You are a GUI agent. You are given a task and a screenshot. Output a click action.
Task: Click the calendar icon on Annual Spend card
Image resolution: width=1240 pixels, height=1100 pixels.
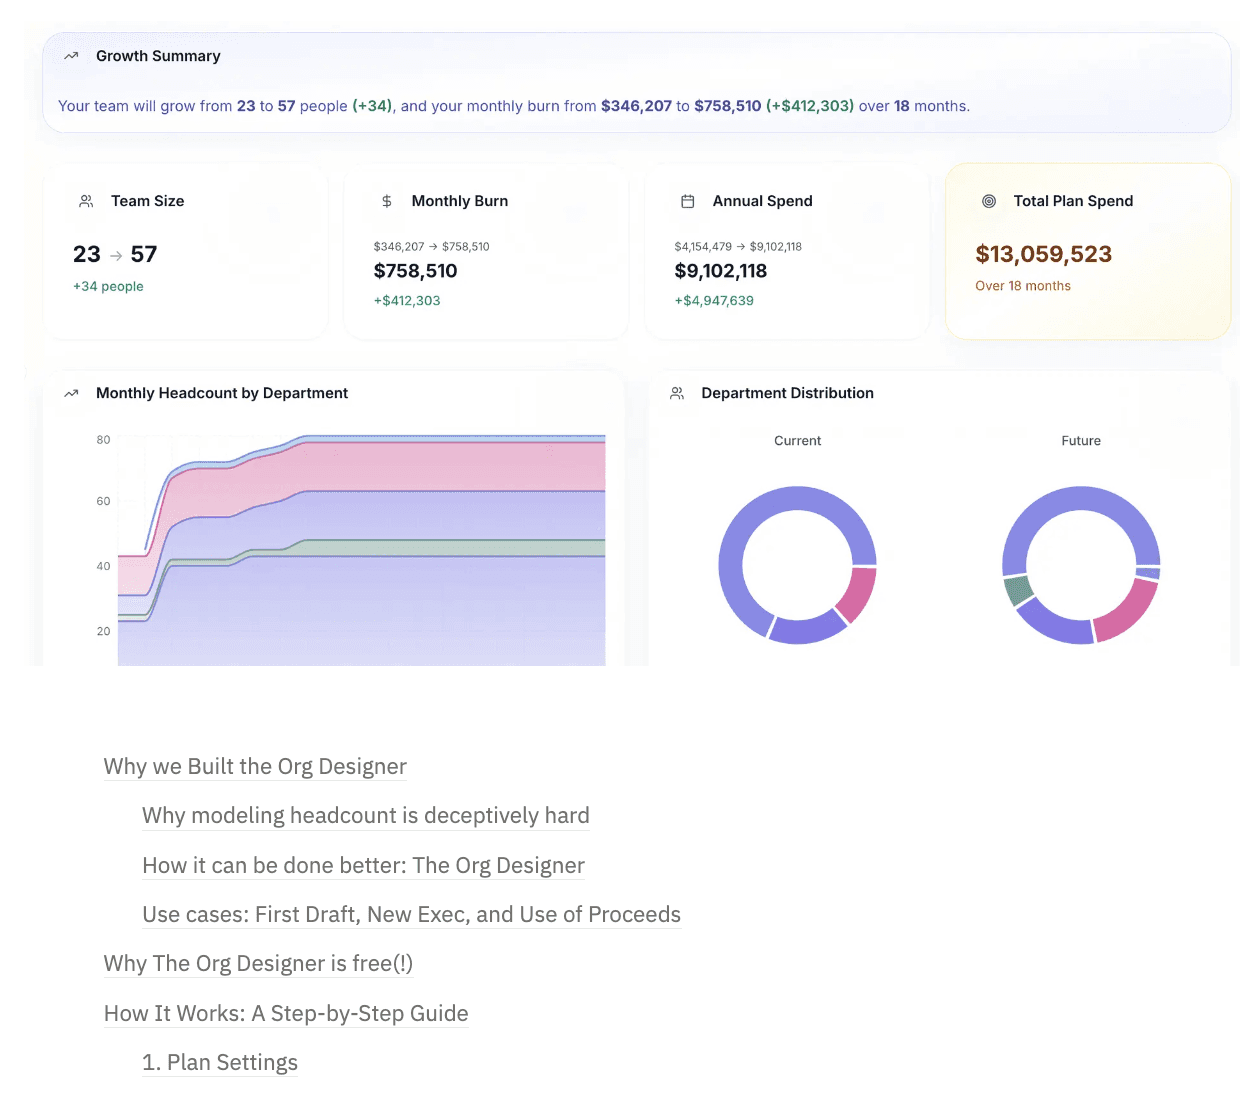688,201
